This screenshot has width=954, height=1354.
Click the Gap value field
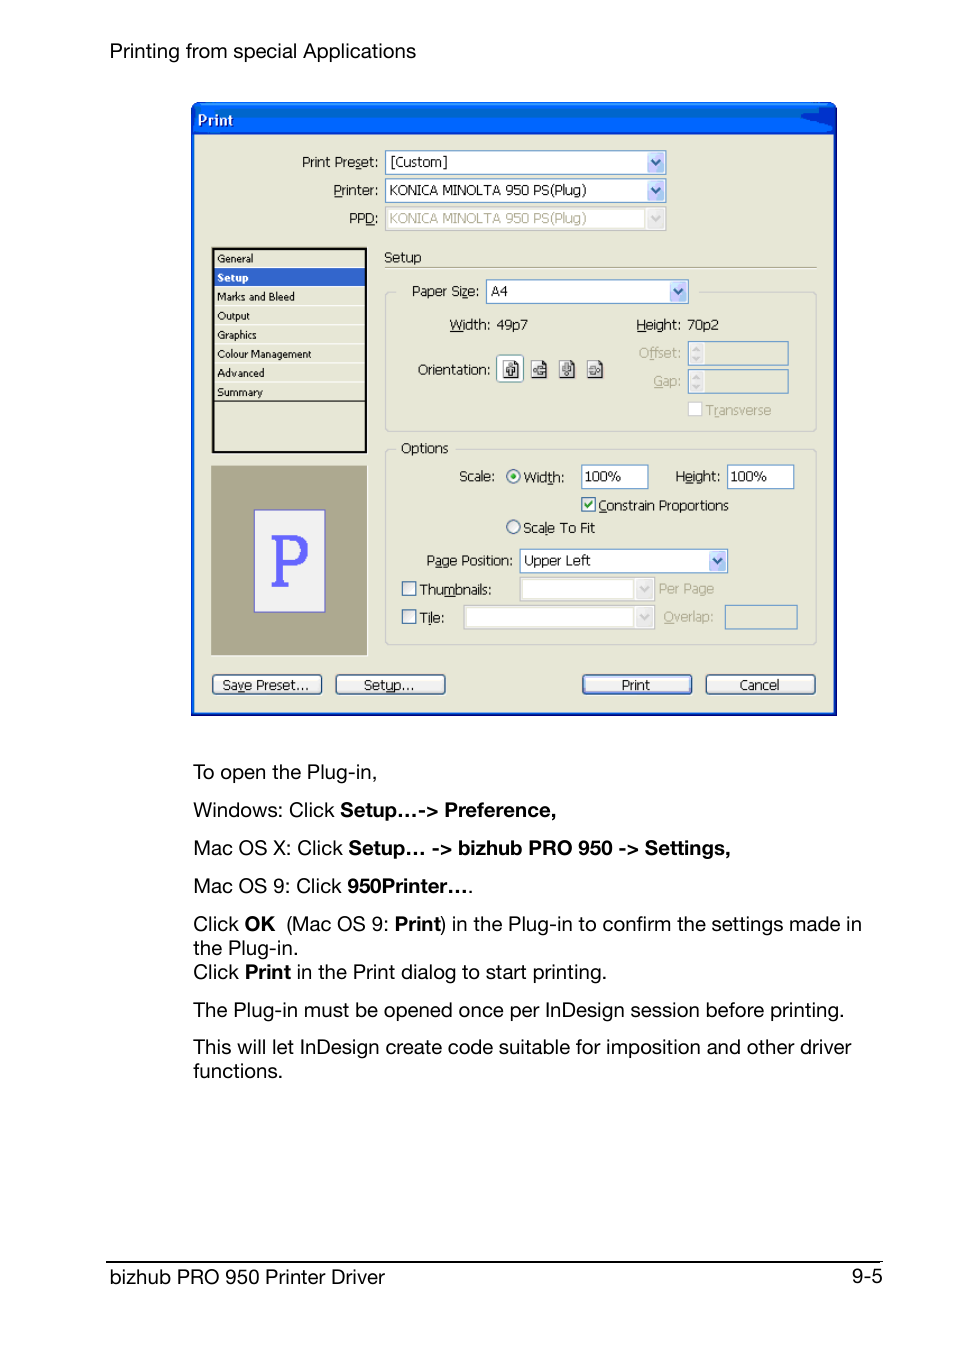coord(746,381)
